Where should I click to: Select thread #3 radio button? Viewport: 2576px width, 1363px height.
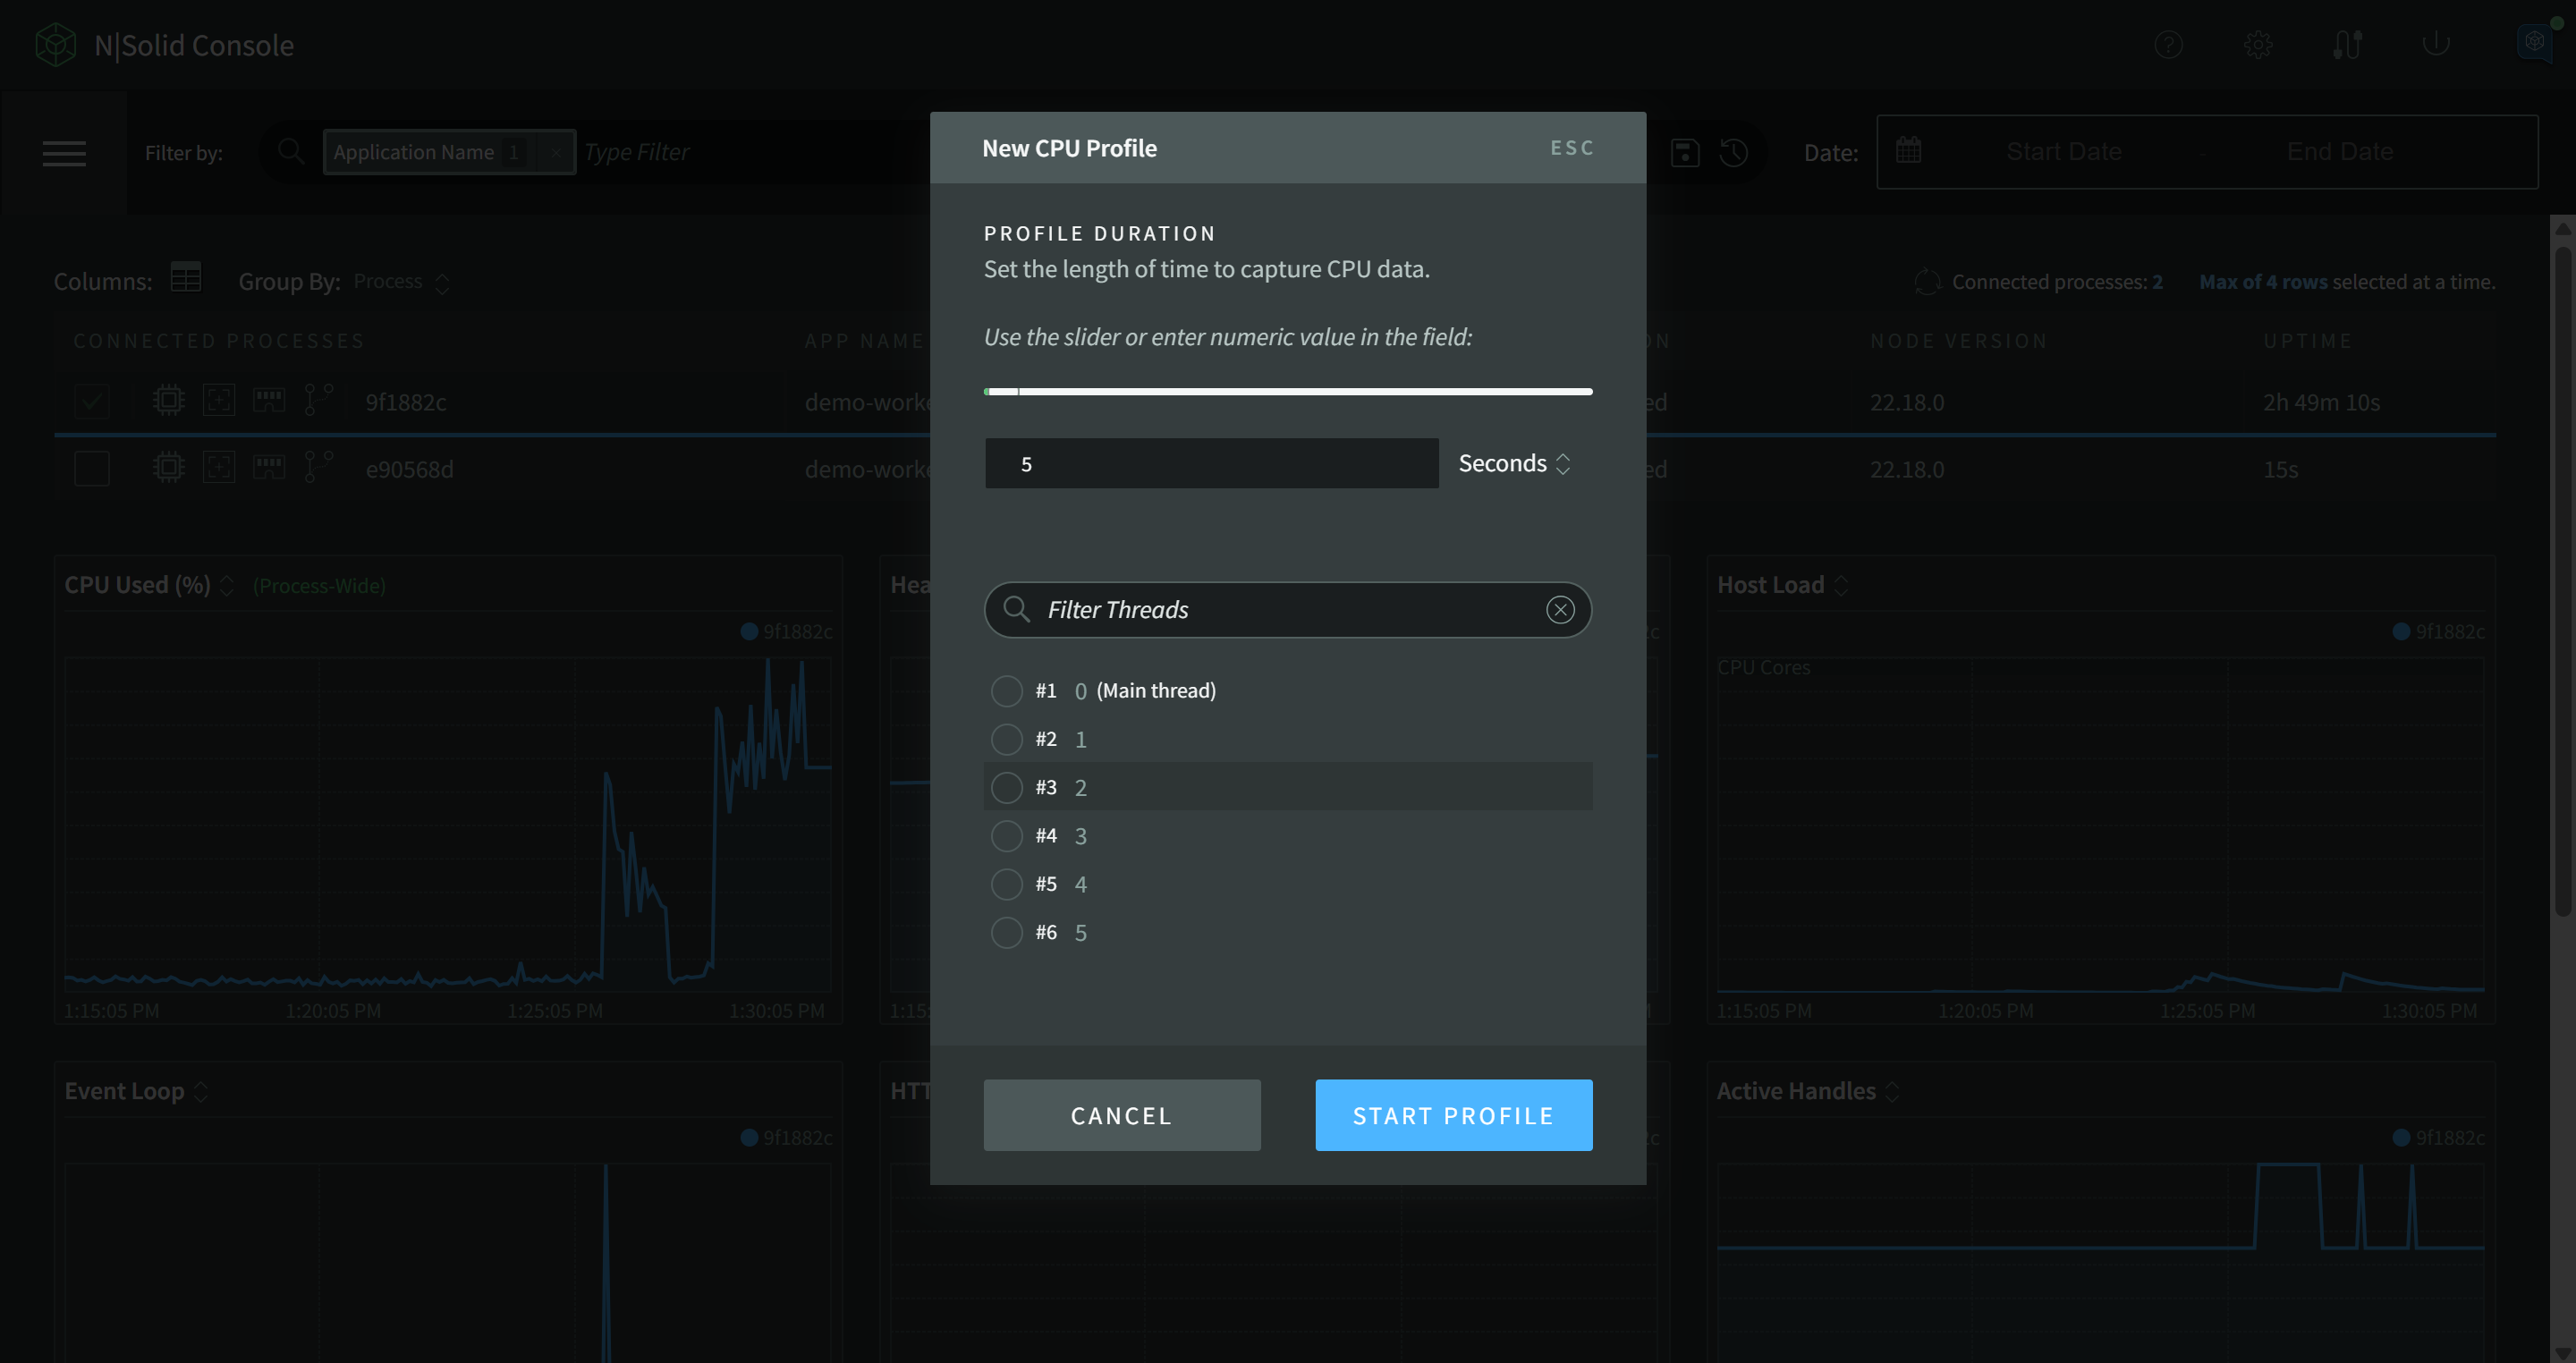[x=1006, y=787]
